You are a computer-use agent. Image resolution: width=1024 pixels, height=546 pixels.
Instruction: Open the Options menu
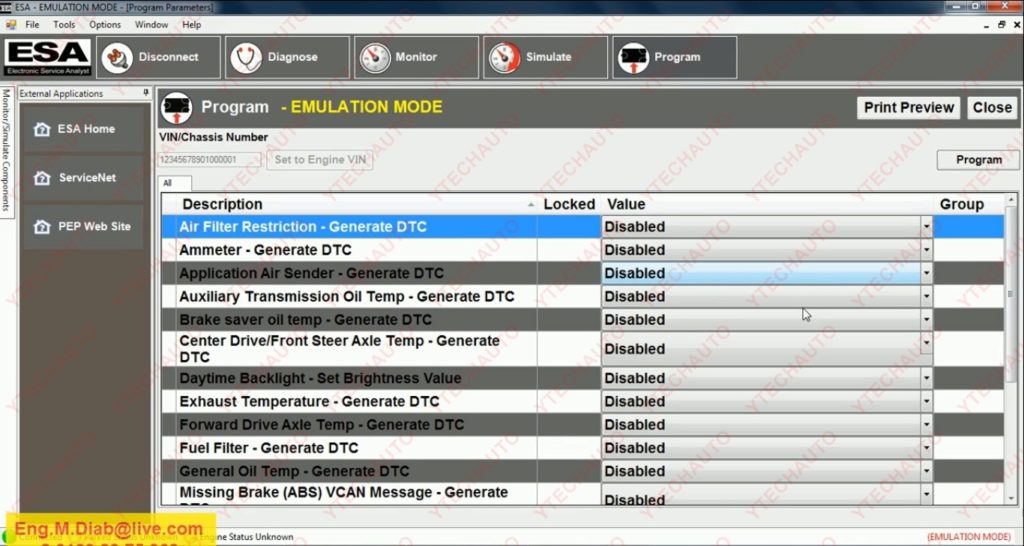[105, 25]
